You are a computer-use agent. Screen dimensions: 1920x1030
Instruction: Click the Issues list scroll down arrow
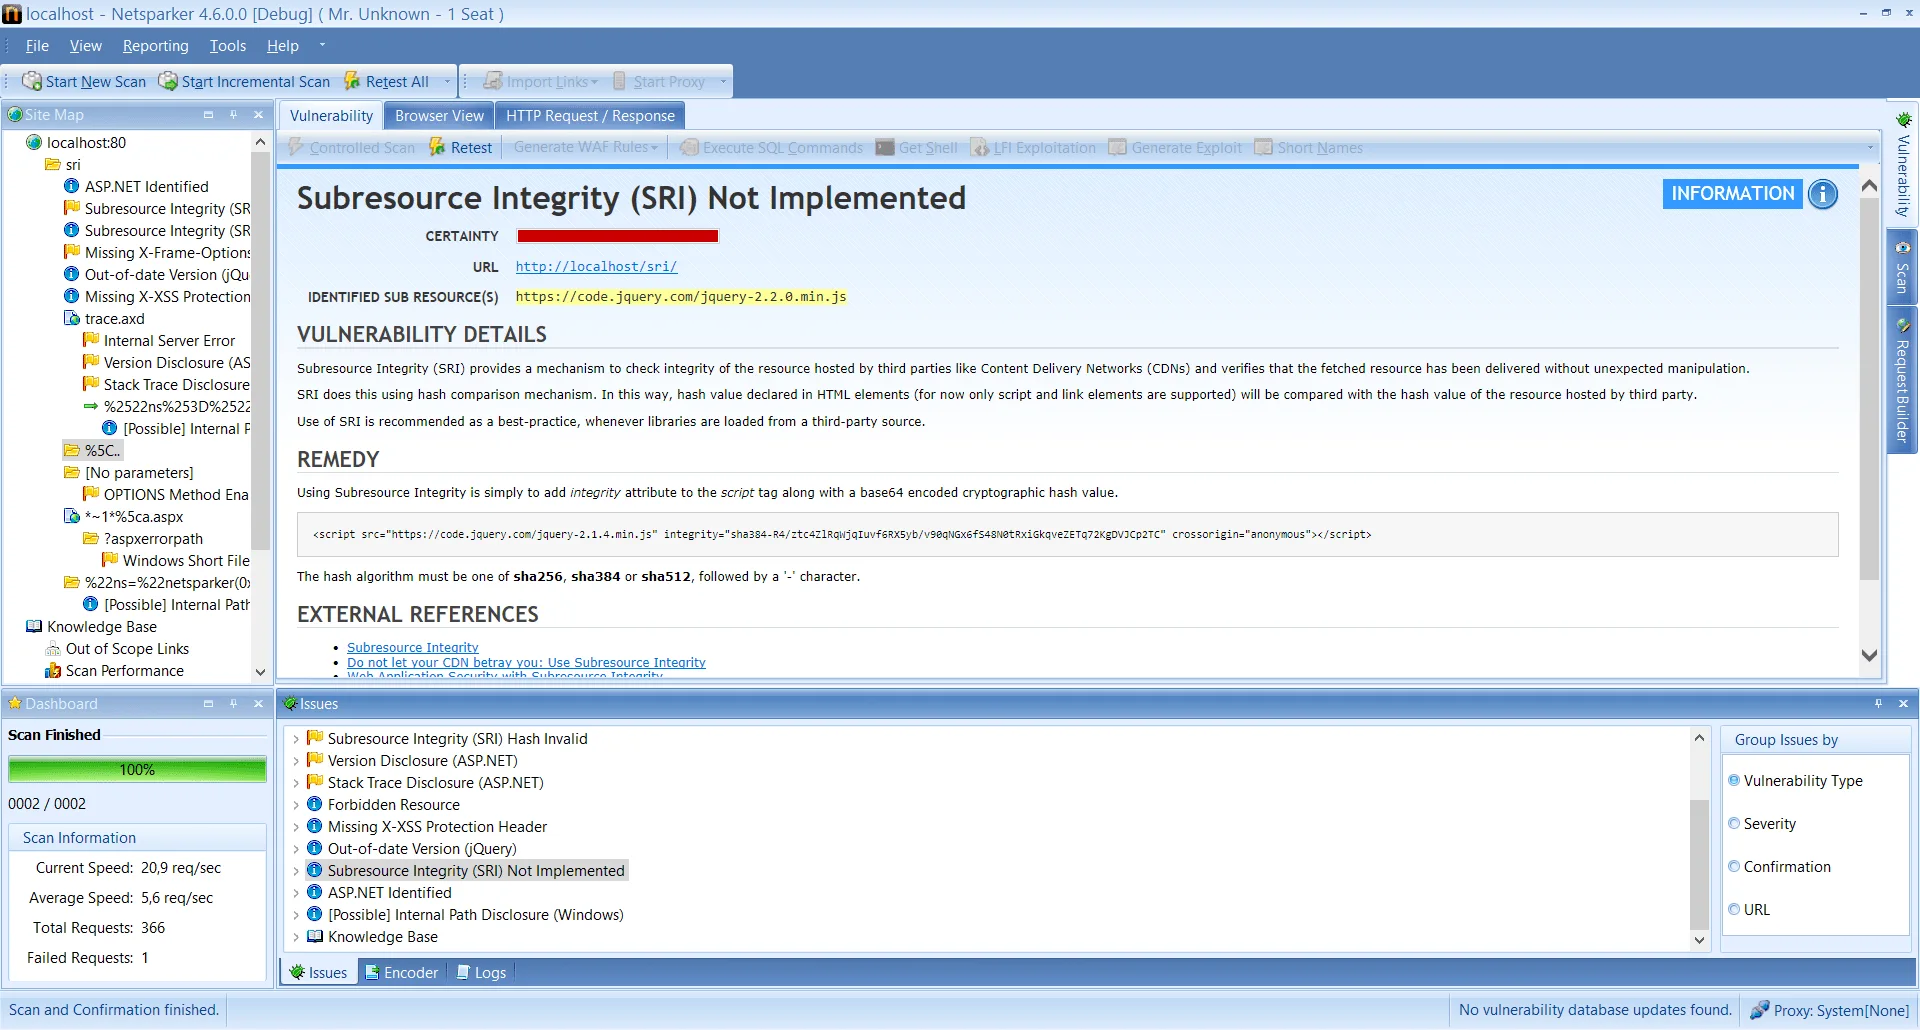pos(1699,940)
